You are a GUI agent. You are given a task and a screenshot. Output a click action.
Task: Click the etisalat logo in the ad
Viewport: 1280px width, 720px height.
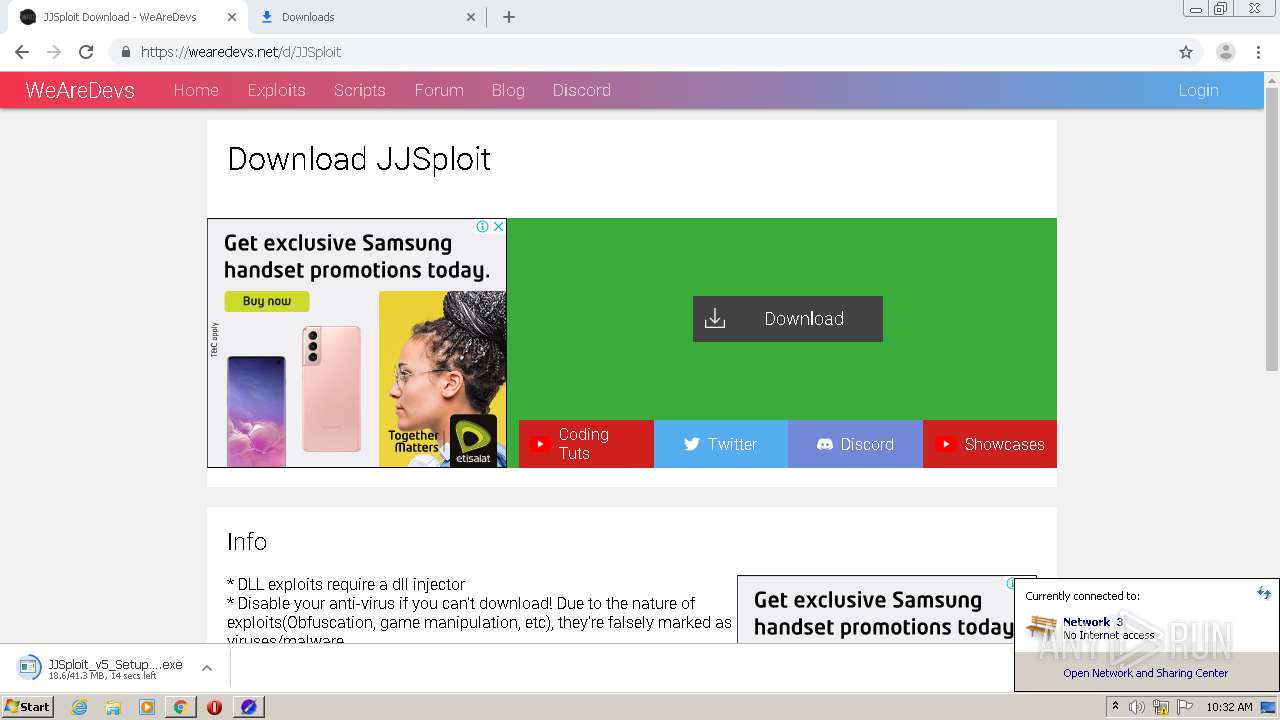(x=473, y=440)
